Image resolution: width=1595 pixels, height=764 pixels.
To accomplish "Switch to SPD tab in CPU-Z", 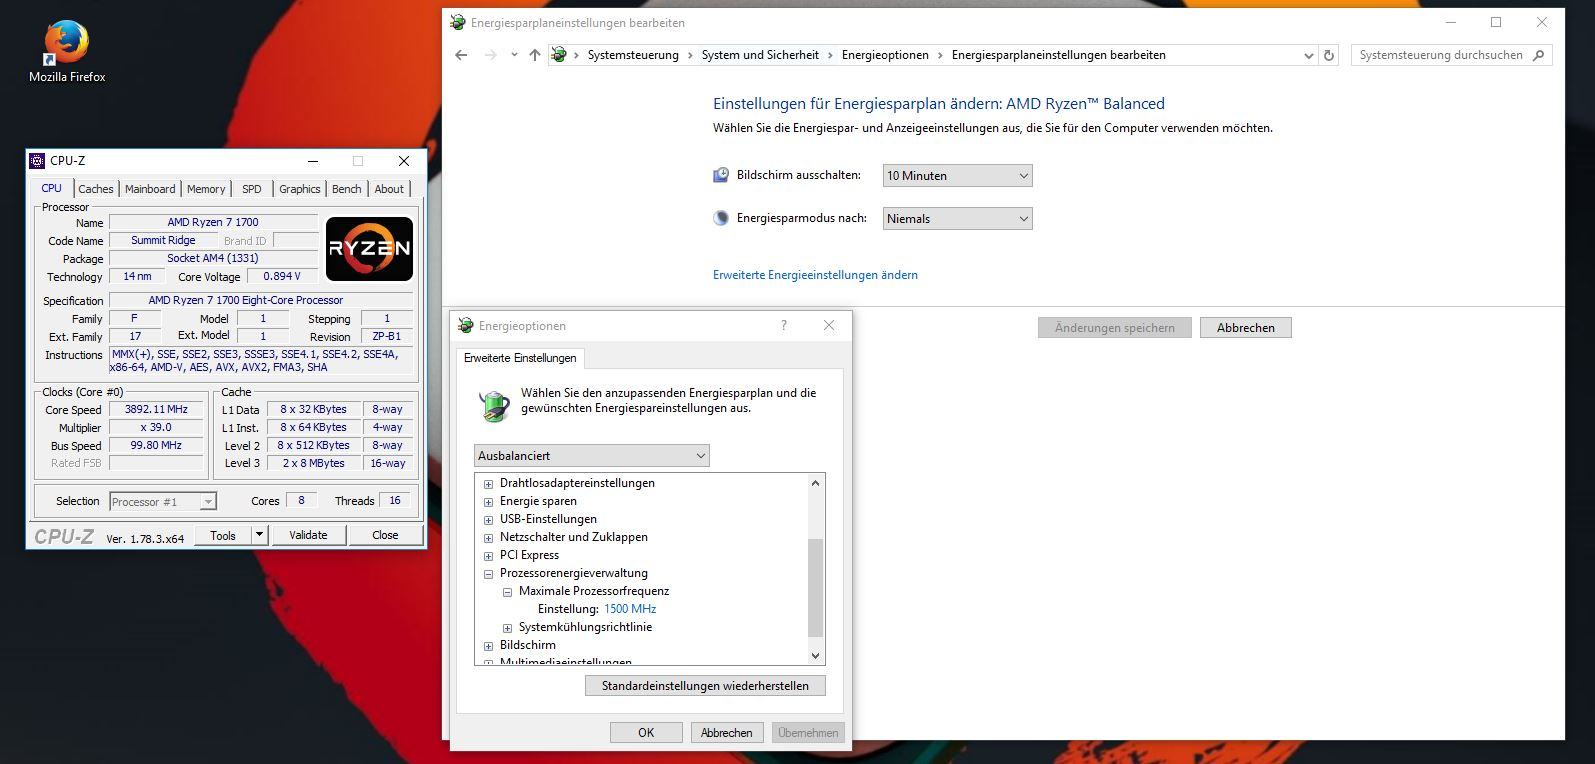I will [x=252, y=189].
